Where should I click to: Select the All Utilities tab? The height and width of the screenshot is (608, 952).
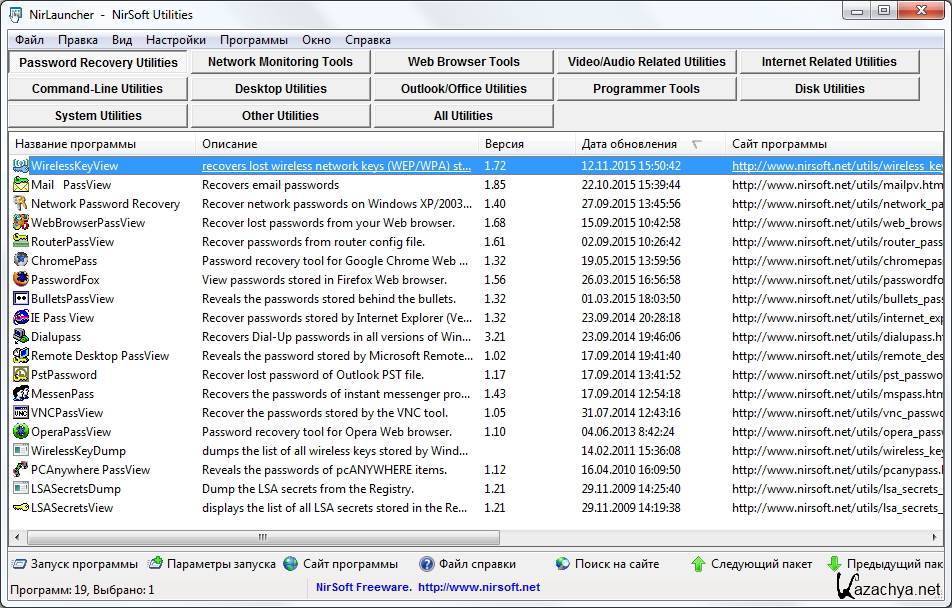463,116
